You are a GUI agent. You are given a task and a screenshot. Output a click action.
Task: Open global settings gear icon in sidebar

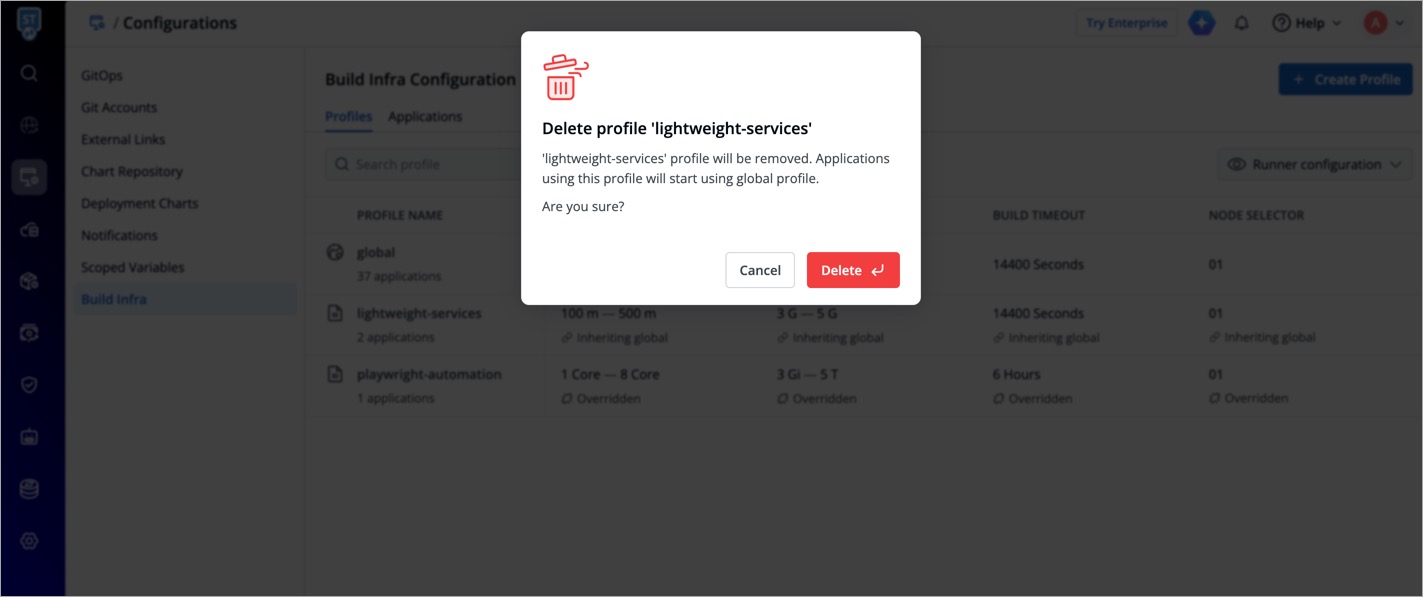coord(29,541)
